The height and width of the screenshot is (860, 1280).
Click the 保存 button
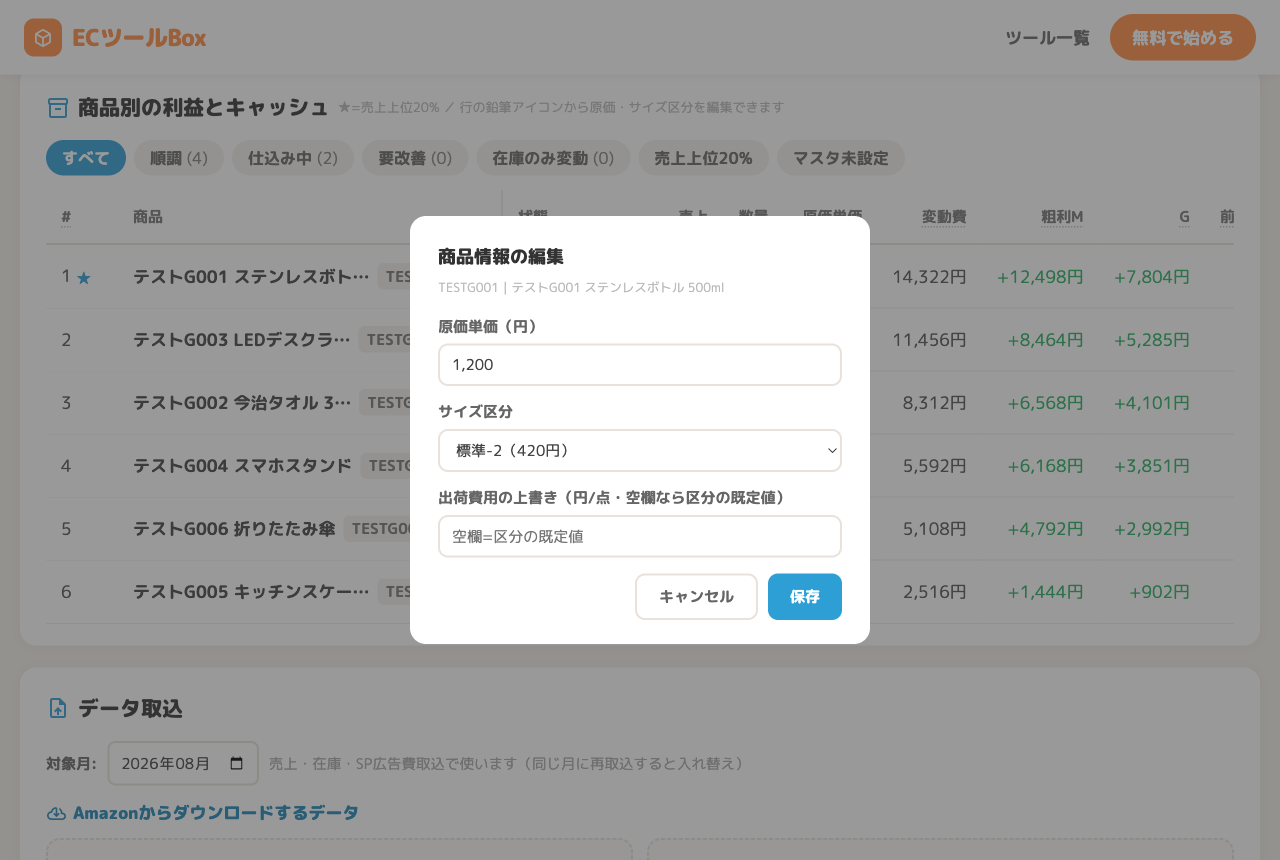pos(805,597)
